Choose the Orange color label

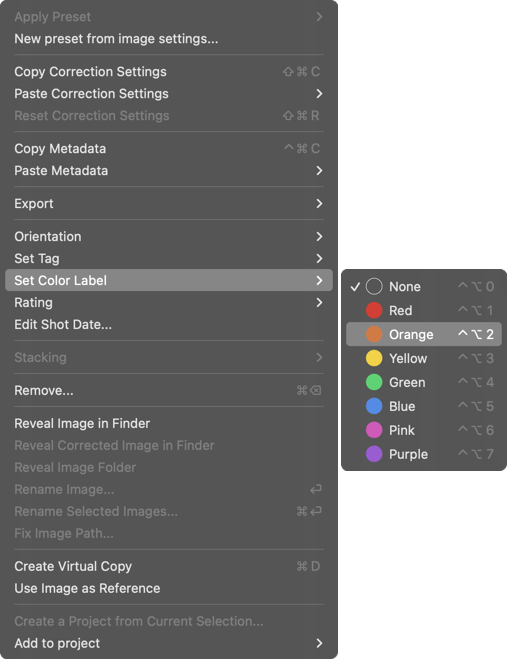point(423,335)
